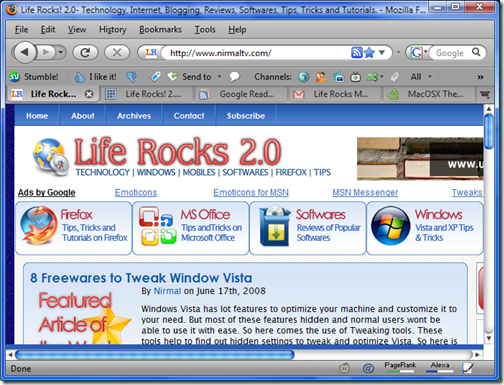Click the vertical scrollbar thumb
The image size is (504, 385).
coord(489,131)
